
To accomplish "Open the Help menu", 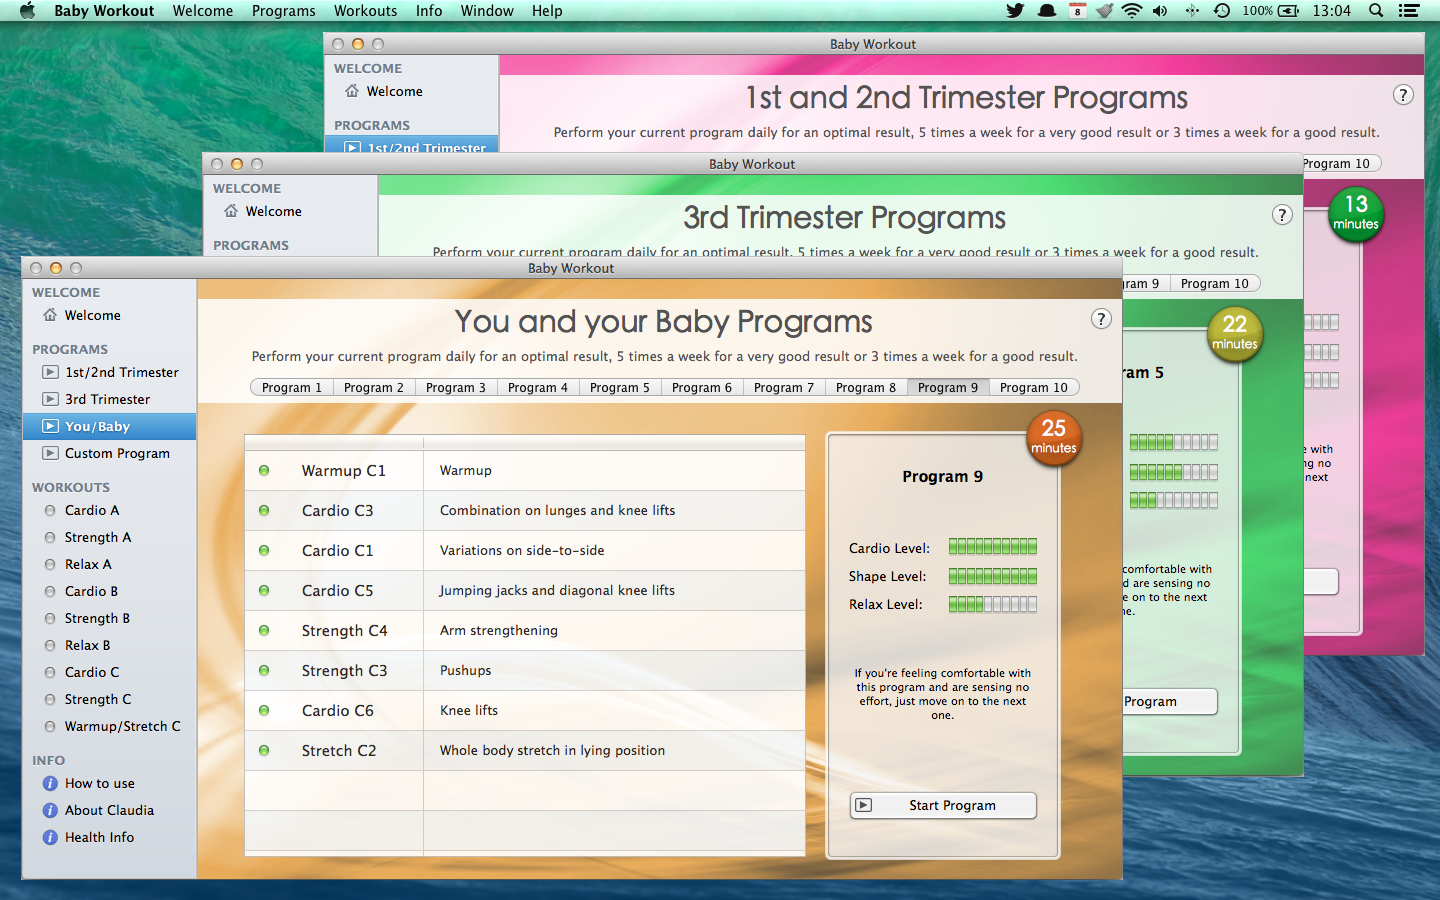I will click(x=547, y=11).
